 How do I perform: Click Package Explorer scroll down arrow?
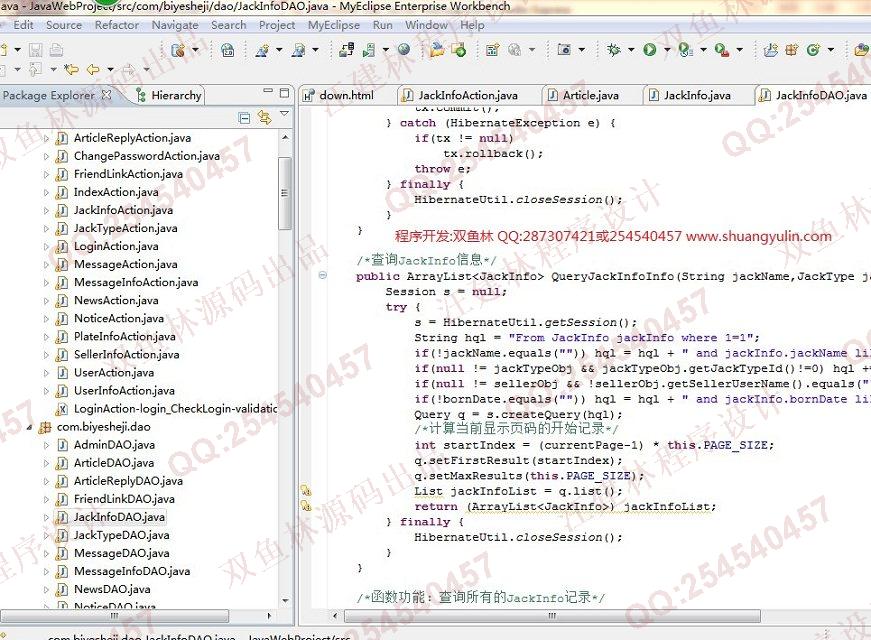point(286,601)
